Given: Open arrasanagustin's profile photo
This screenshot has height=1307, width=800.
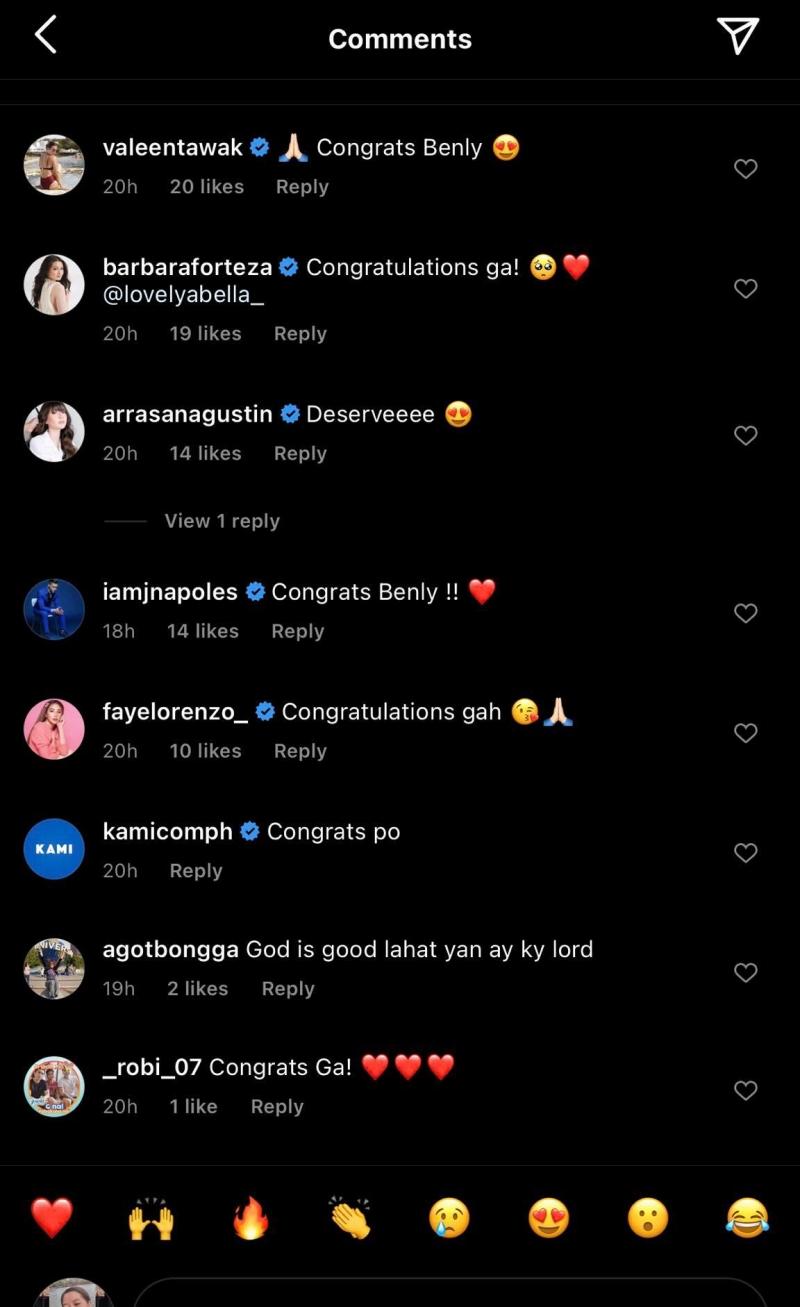Looking at the screenshot, I should pos(54,432).
